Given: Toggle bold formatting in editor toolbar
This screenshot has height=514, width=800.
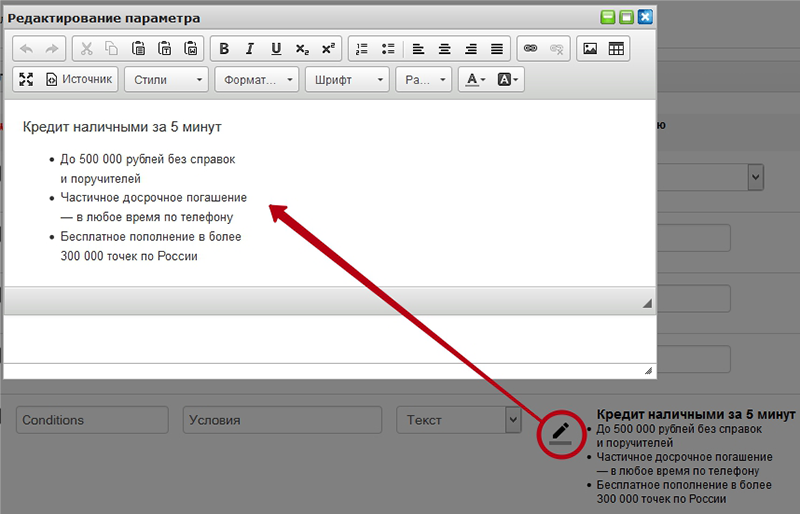Looking at the screenshot, I should [224, 48].
